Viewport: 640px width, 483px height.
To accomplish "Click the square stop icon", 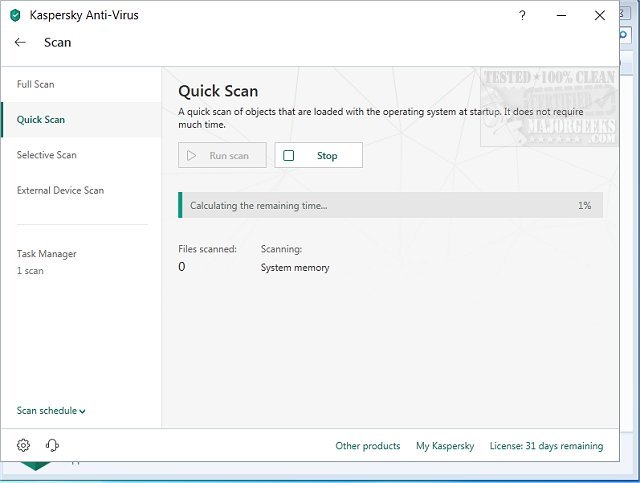I will pyautogui.click(x=289, y=156).
